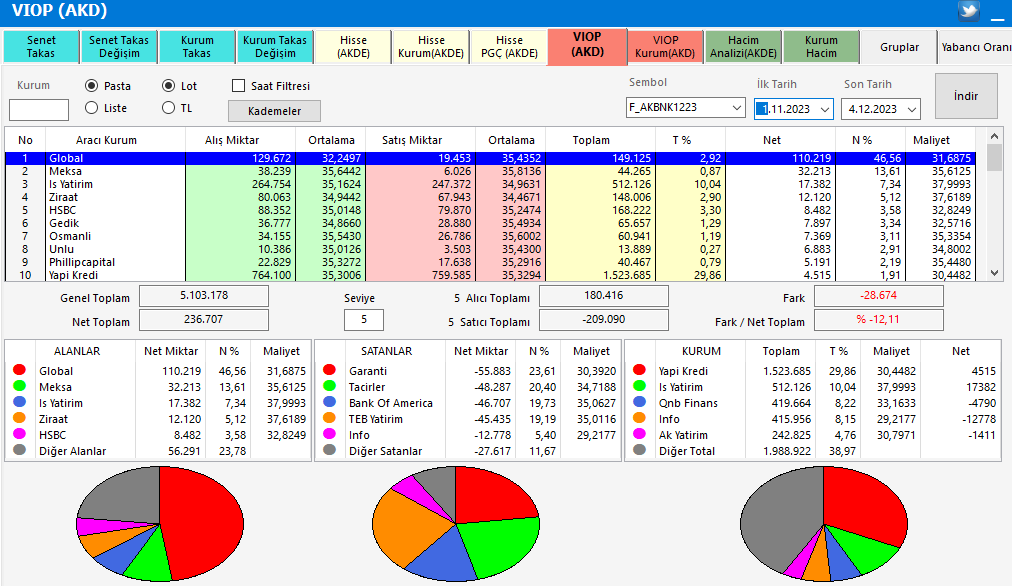The height and width of the screenshot is (586, 1012).
Task: Open the Gruplar tab
Action: click(x=899, y=46)
